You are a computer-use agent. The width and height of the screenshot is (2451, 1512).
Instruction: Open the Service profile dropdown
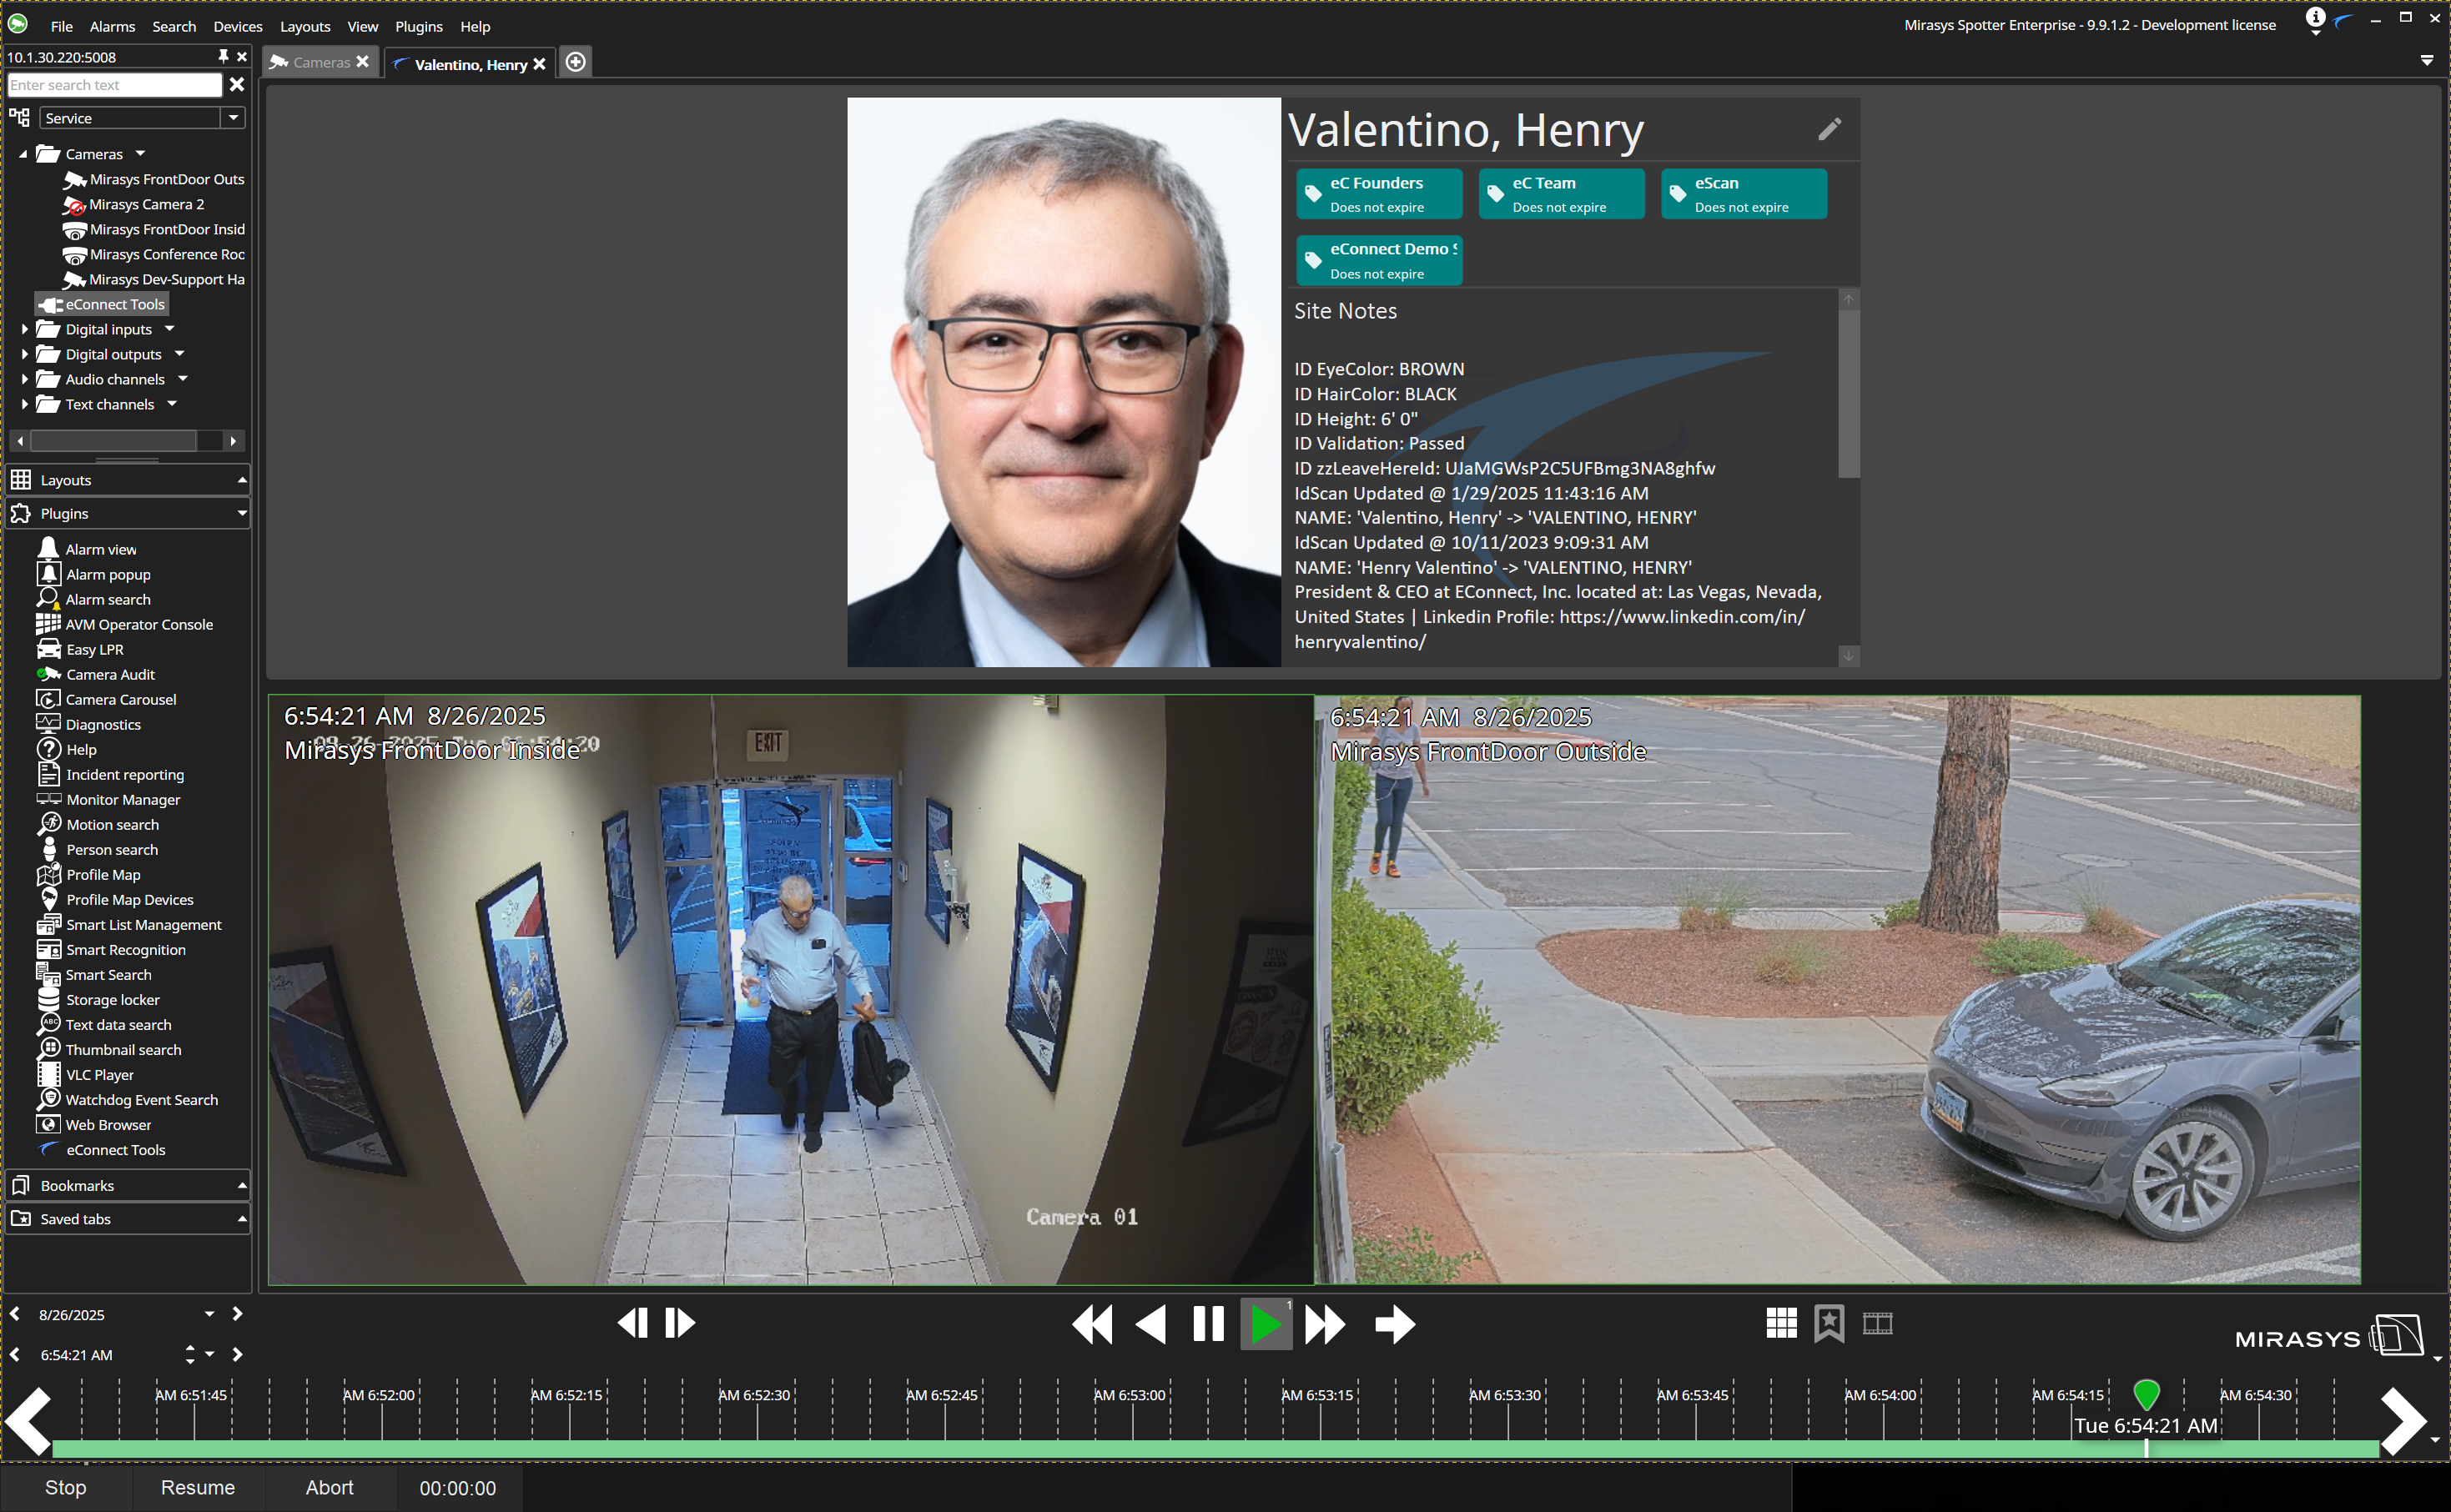pos(233,118)
